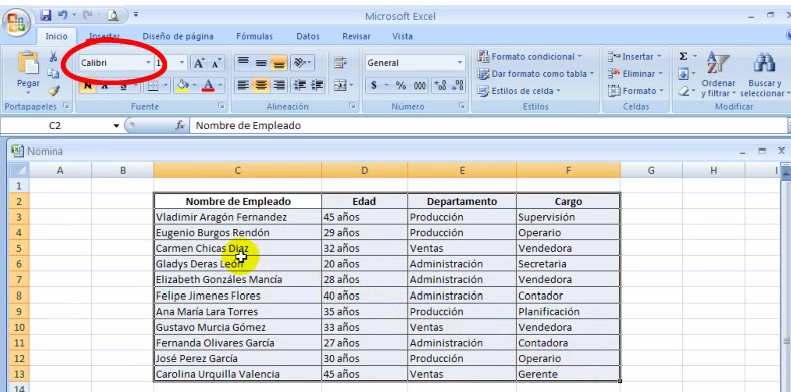The width and height of the screenshot is (791, 392).
Task: Expand the Name Box dropdown arrow
Action: [x=117, y=126]
